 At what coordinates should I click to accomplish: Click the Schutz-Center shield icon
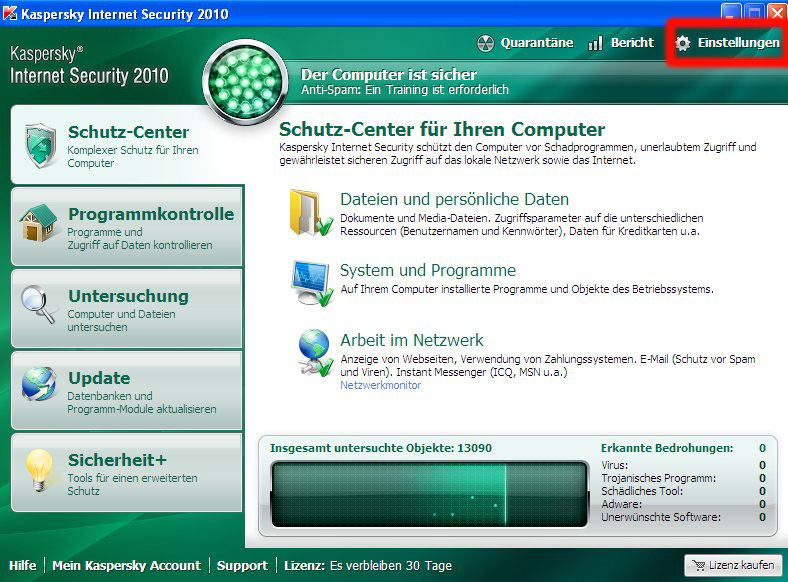click(x=39, y=146)
